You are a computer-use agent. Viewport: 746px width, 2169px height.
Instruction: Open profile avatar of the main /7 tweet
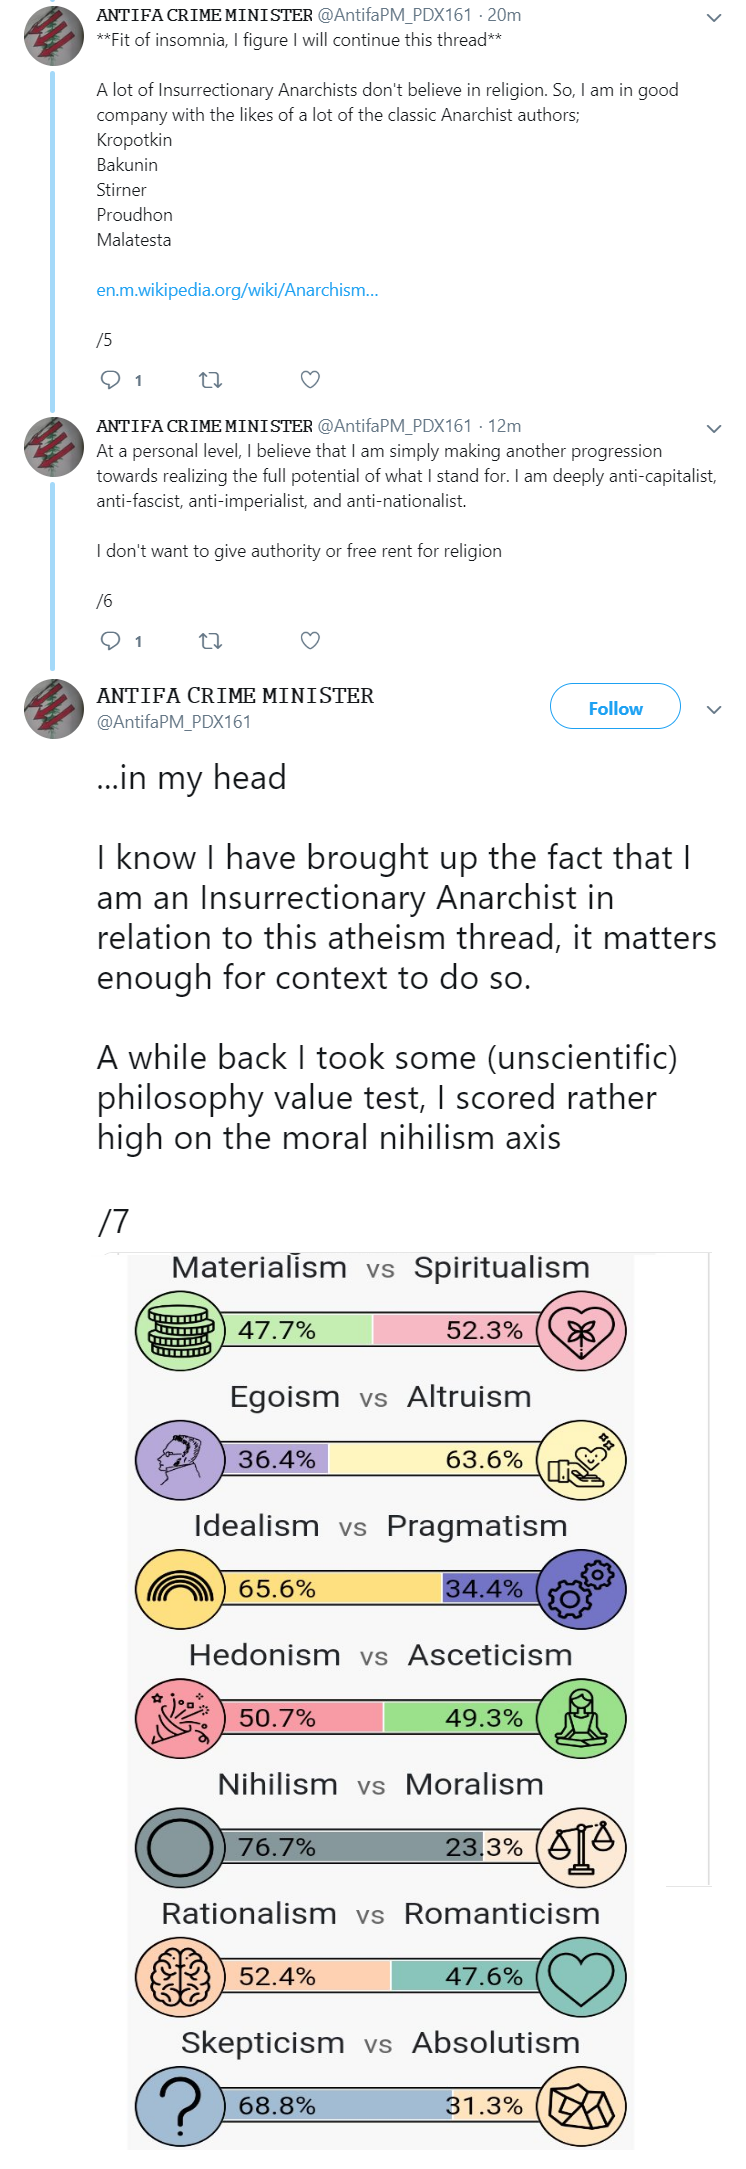coord(54,709)
